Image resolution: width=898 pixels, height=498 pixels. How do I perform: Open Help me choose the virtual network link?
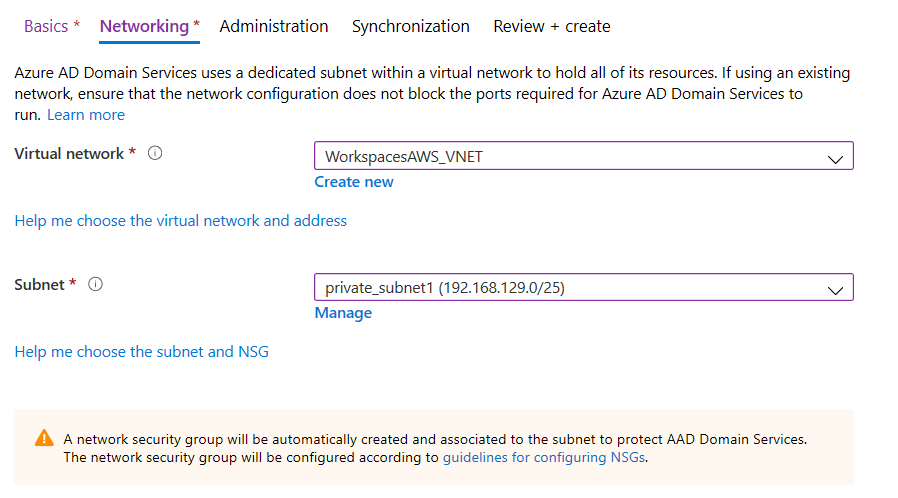click(x=181, y=220)
